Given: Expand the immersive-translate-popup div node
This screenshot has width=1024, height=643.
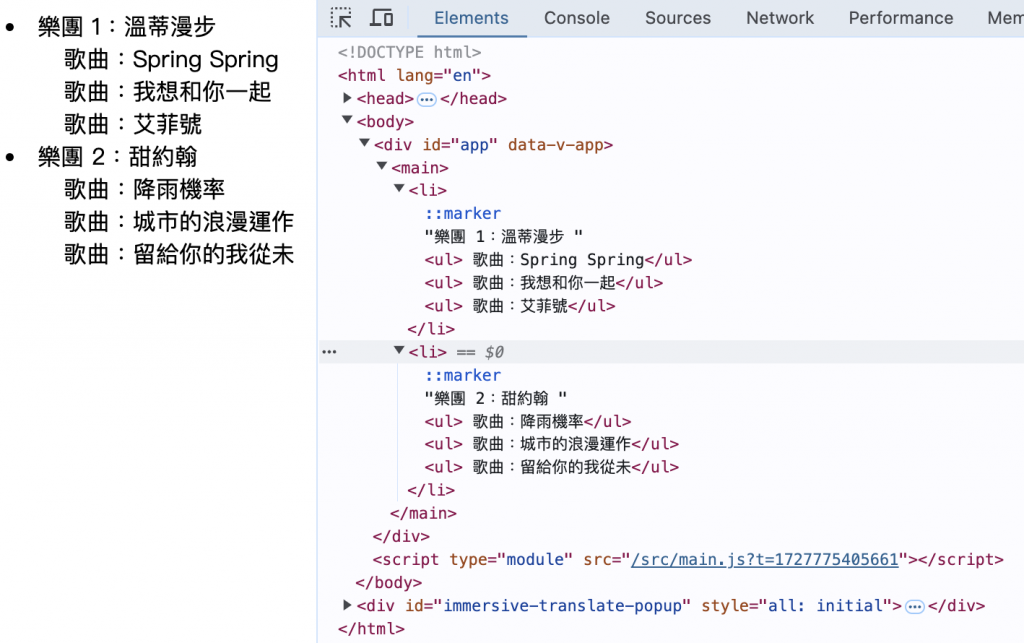Looking at the screenshot, I should point(347,605).
